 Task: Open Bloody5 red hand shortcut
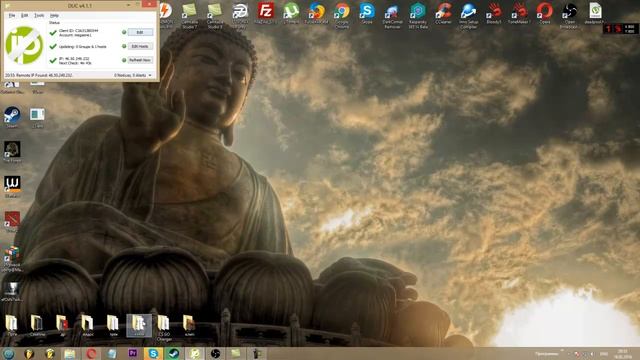click(x=494, y=13)
